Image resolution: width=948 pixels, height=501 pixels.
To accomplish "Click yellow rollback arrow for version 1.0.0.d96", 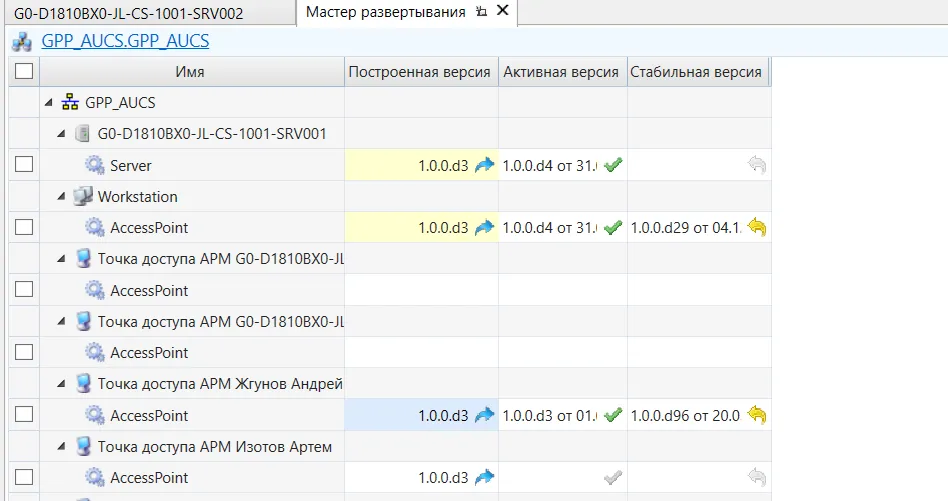I will [x=757, y=415].
